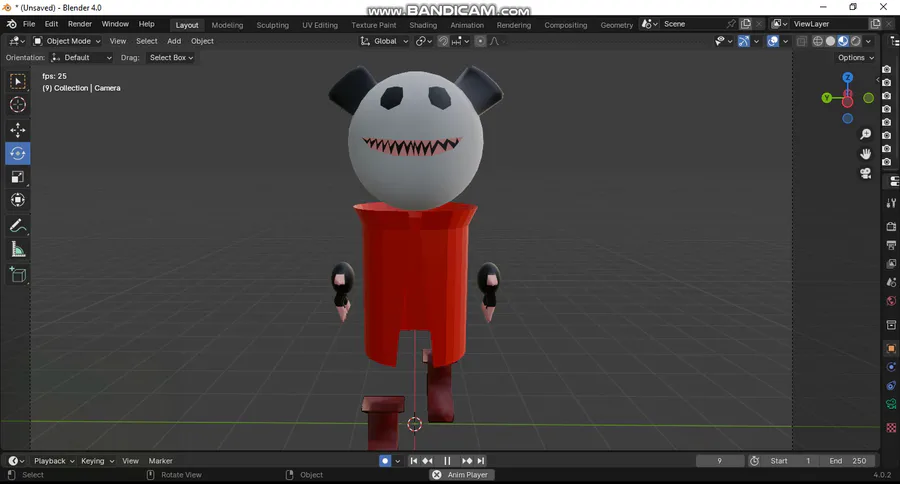Click the new scene icon beside Scene field
The height and width of the screenshot is (484, 900).
click(746, 24)
